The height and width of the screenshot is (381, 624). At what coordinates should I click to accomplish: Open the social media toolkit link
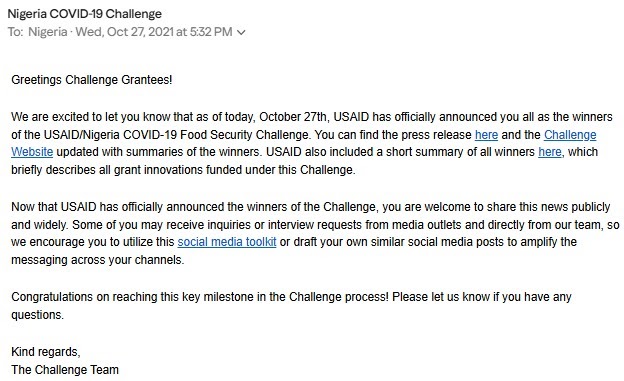(227, 242)
